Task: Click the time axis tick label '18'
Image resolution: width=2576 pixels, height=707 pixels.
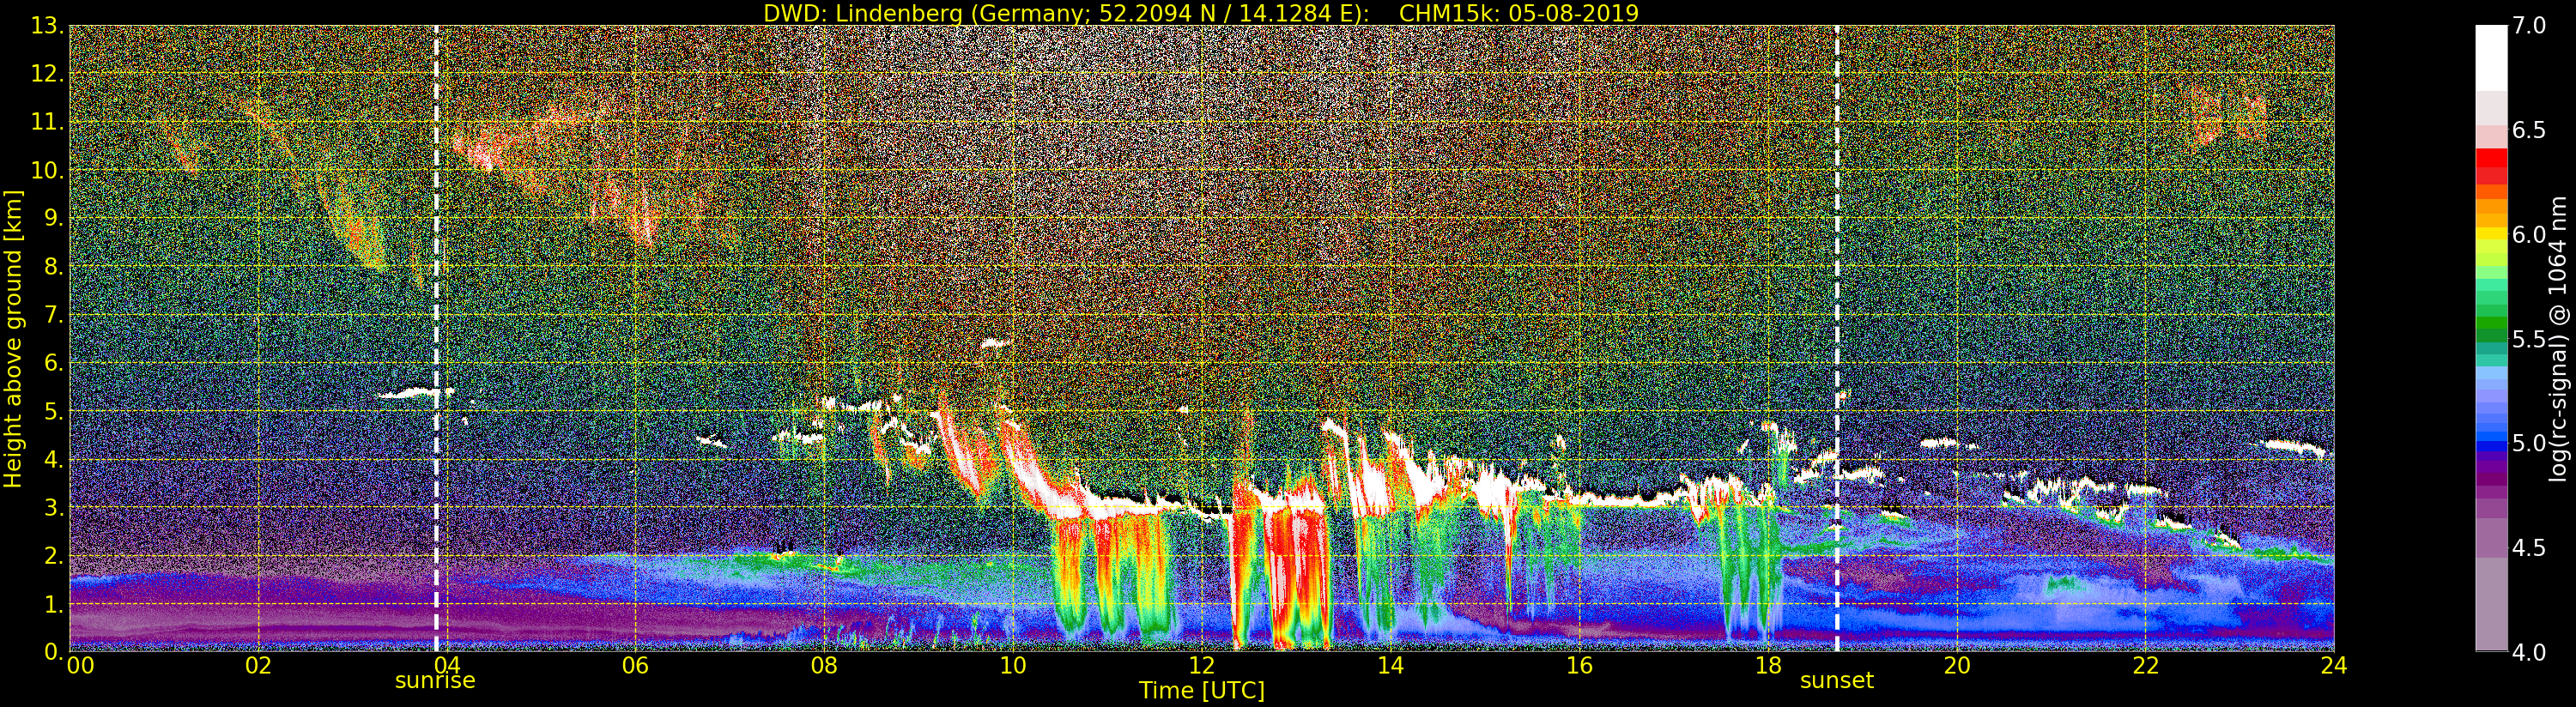Action: pos(1768,665)
